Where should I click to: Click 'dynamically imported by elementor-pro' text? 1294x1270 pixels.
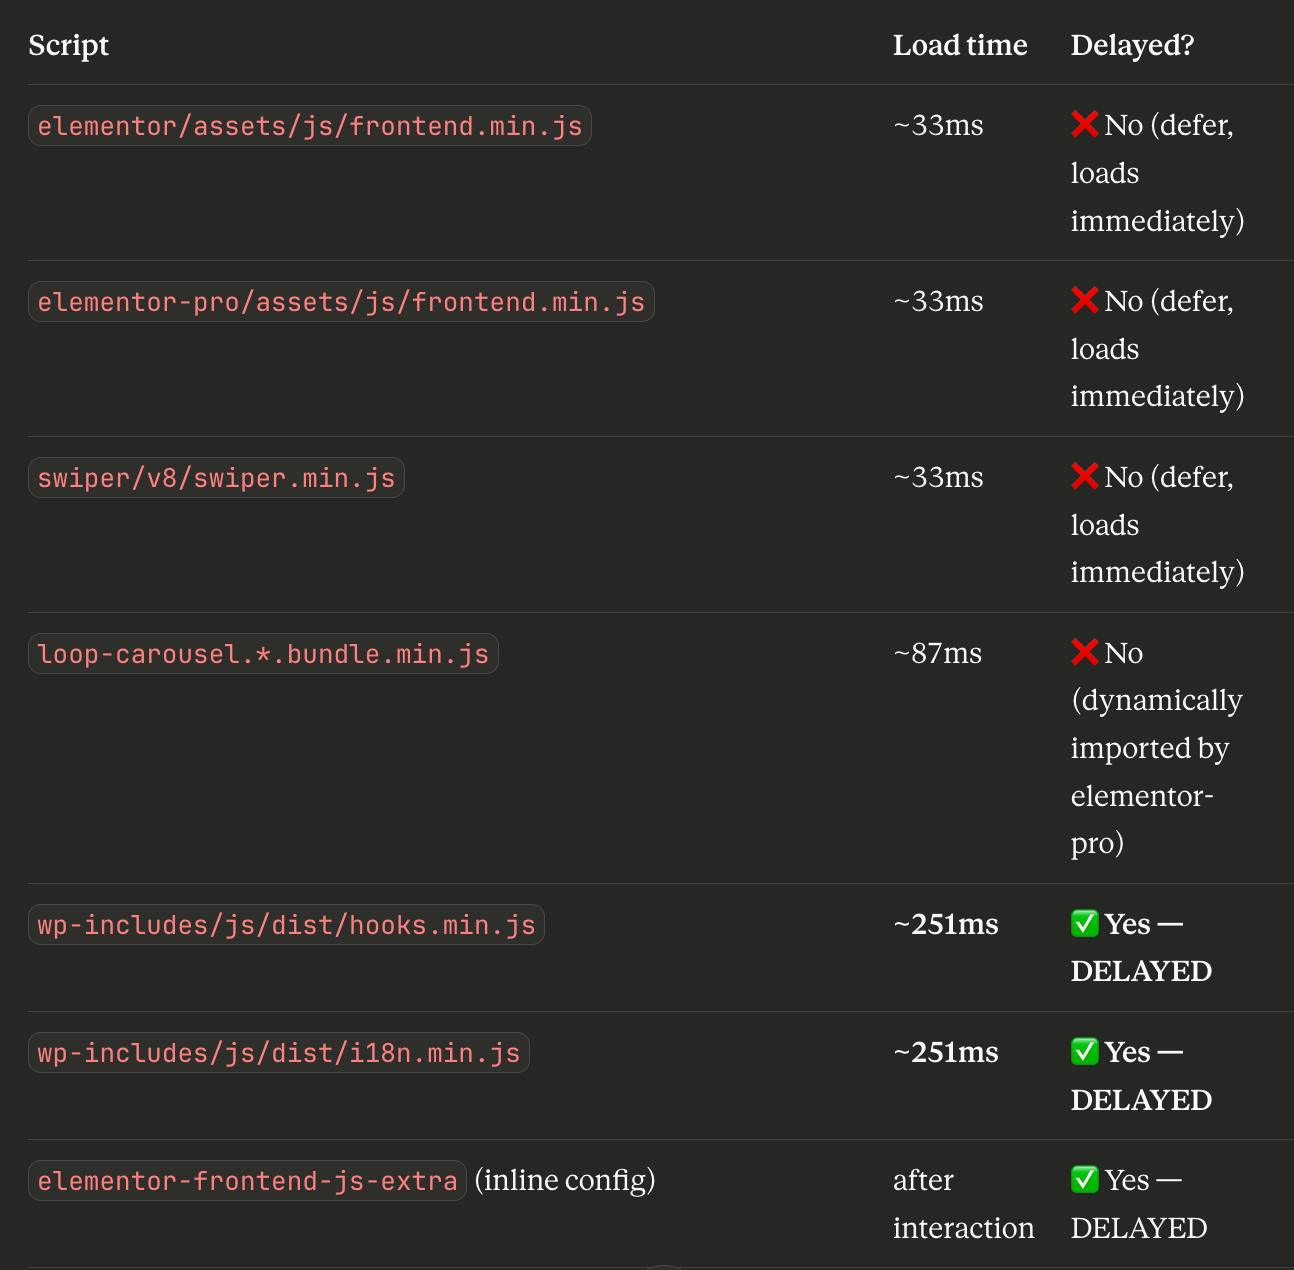1156,772
